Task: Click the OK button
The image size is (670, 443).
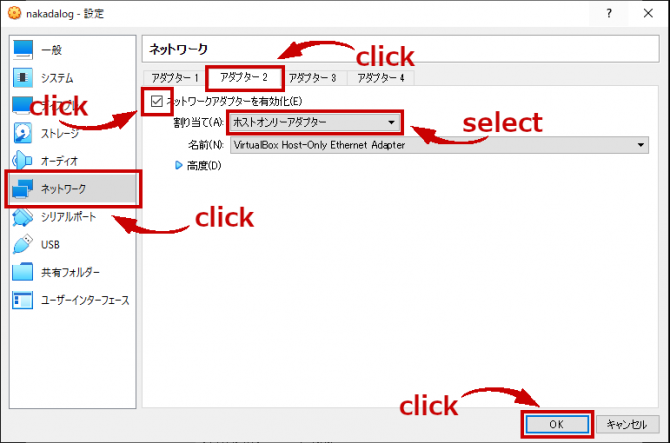Action: (x=557, y=424)
